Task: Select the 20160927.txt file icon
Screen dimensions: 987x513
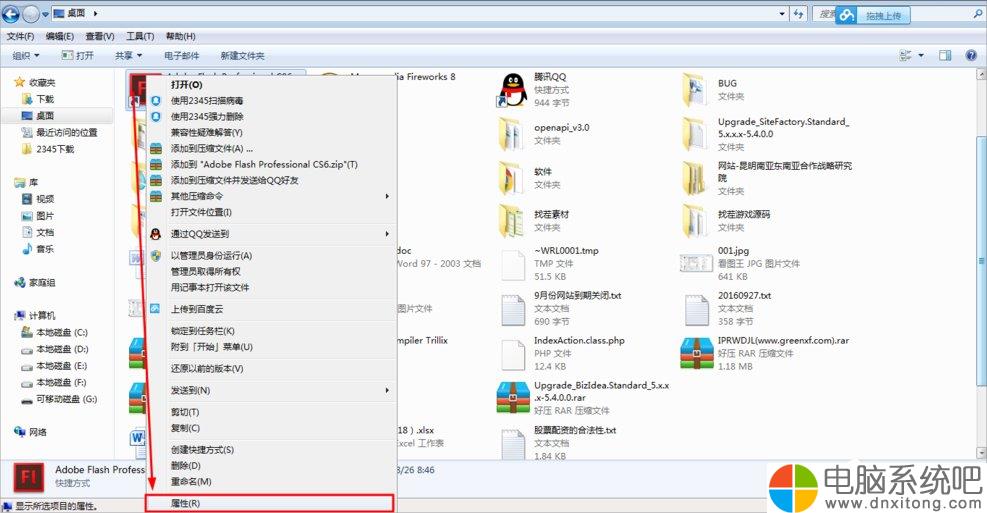Action: [697, 310]
